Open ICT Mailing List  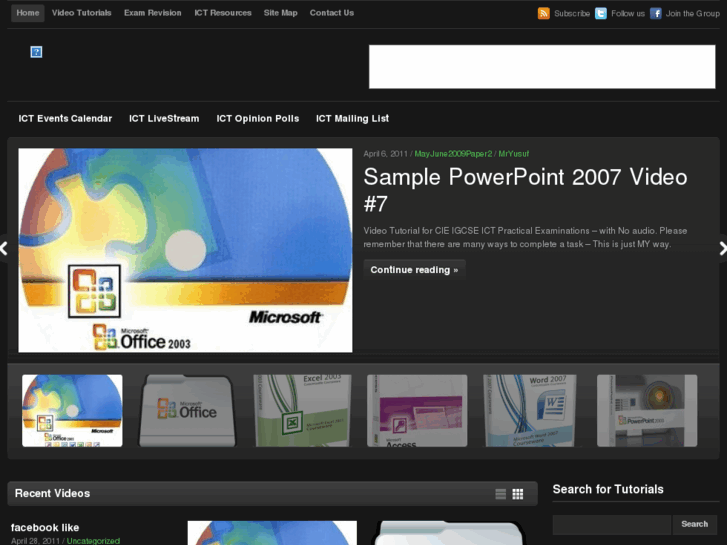pyautogui.click(x=352, y=119)
